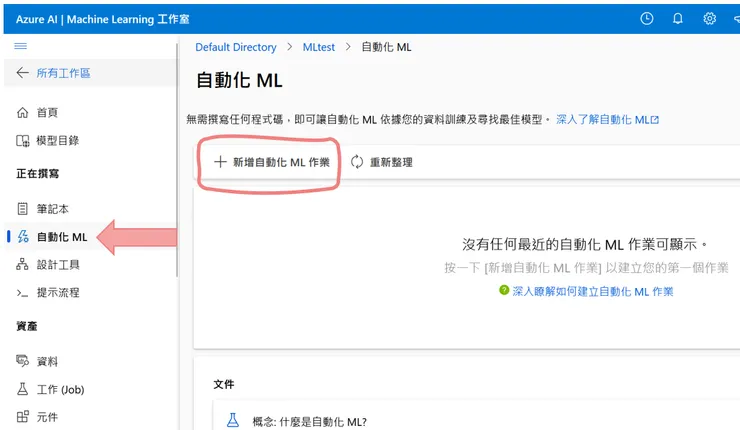Click the sidebar vertical scrollbar
Screen dimensions: 740x430
coord(177,160)
